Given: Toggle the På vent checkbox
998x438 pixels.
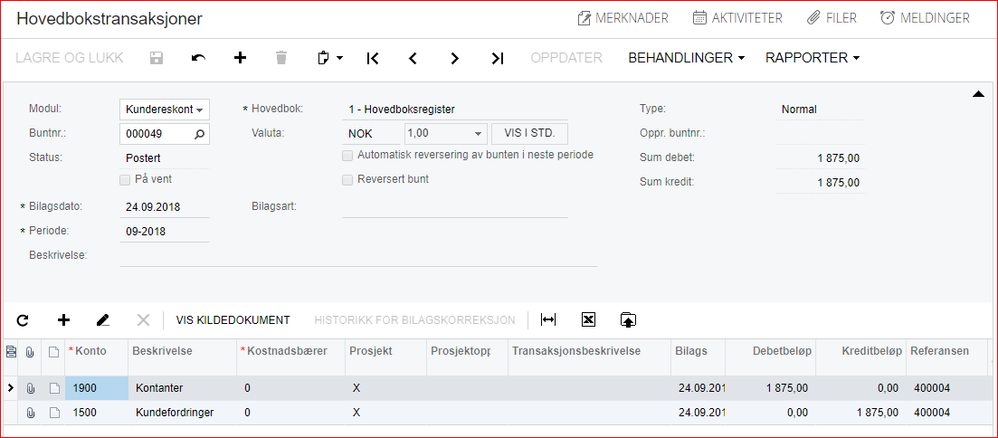Looking at the screenshot, I should tap(125, 180).
